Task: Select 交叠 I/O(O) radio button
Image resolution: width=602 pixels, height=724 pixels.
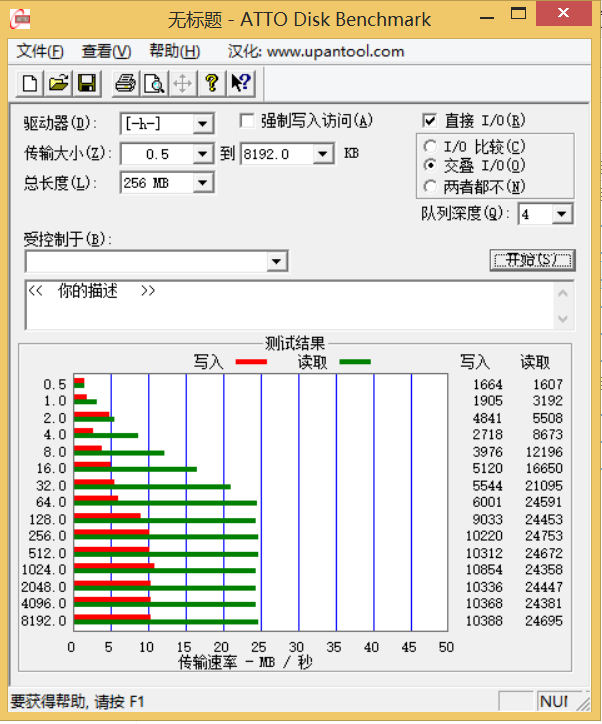Action: click(430, 165)
